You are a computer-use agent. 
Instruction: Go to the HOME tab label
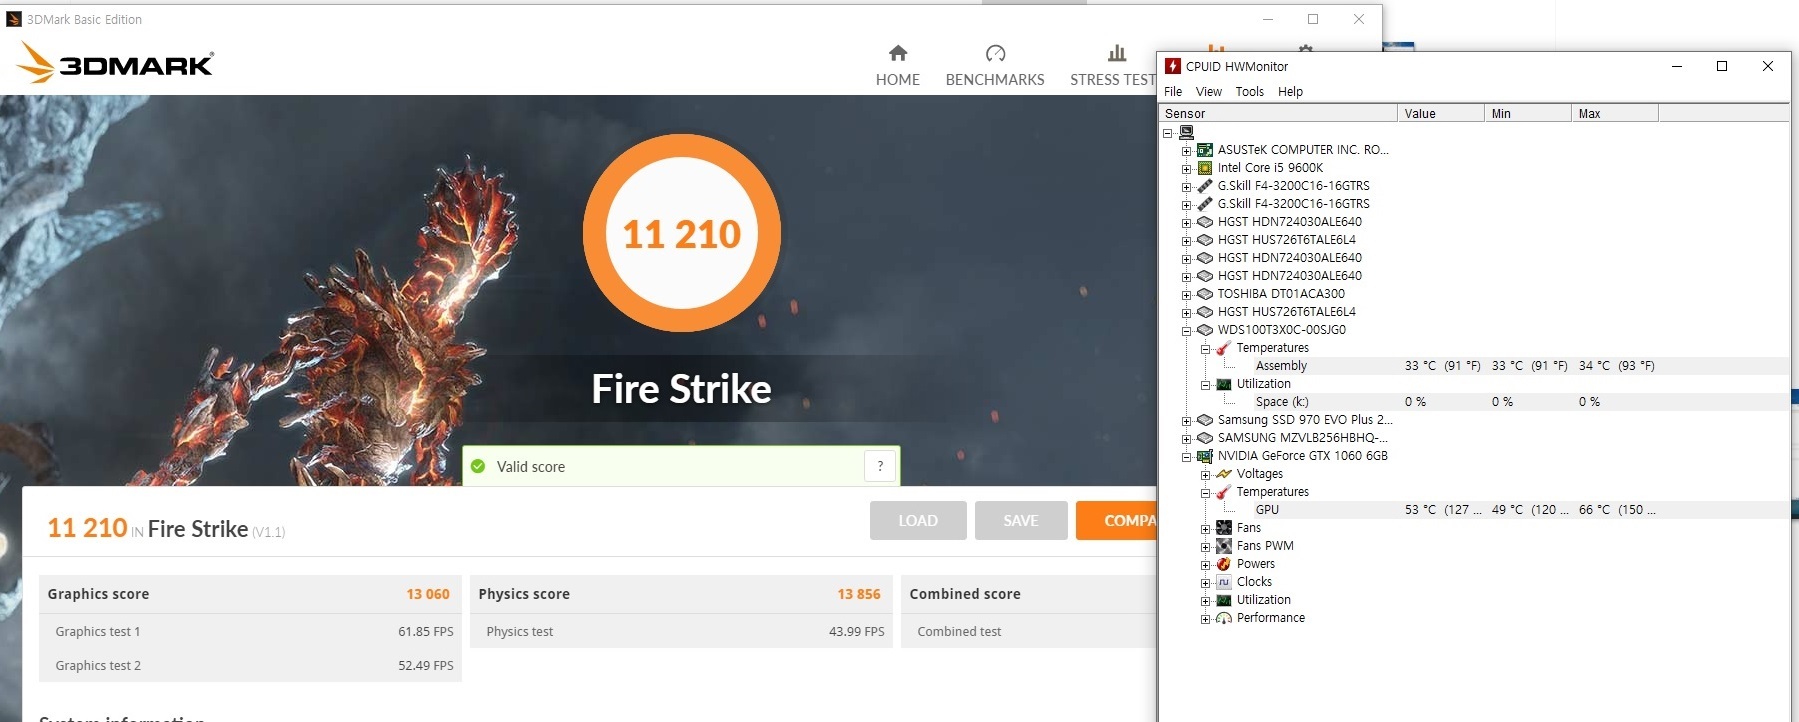point(898,80)
